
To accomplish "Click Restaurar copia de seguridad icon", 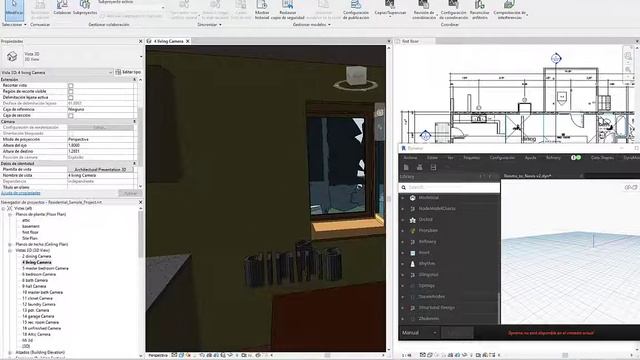I will click(x=288, y=10).
